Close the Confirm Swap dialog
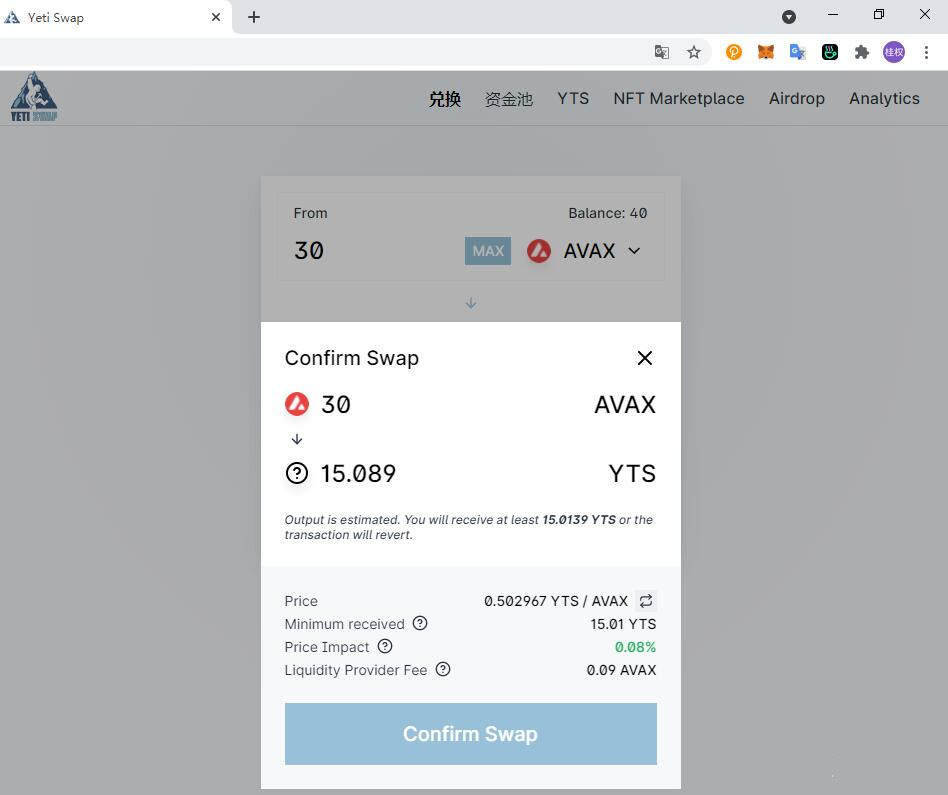948x795 pixels. tap(644, 358)
